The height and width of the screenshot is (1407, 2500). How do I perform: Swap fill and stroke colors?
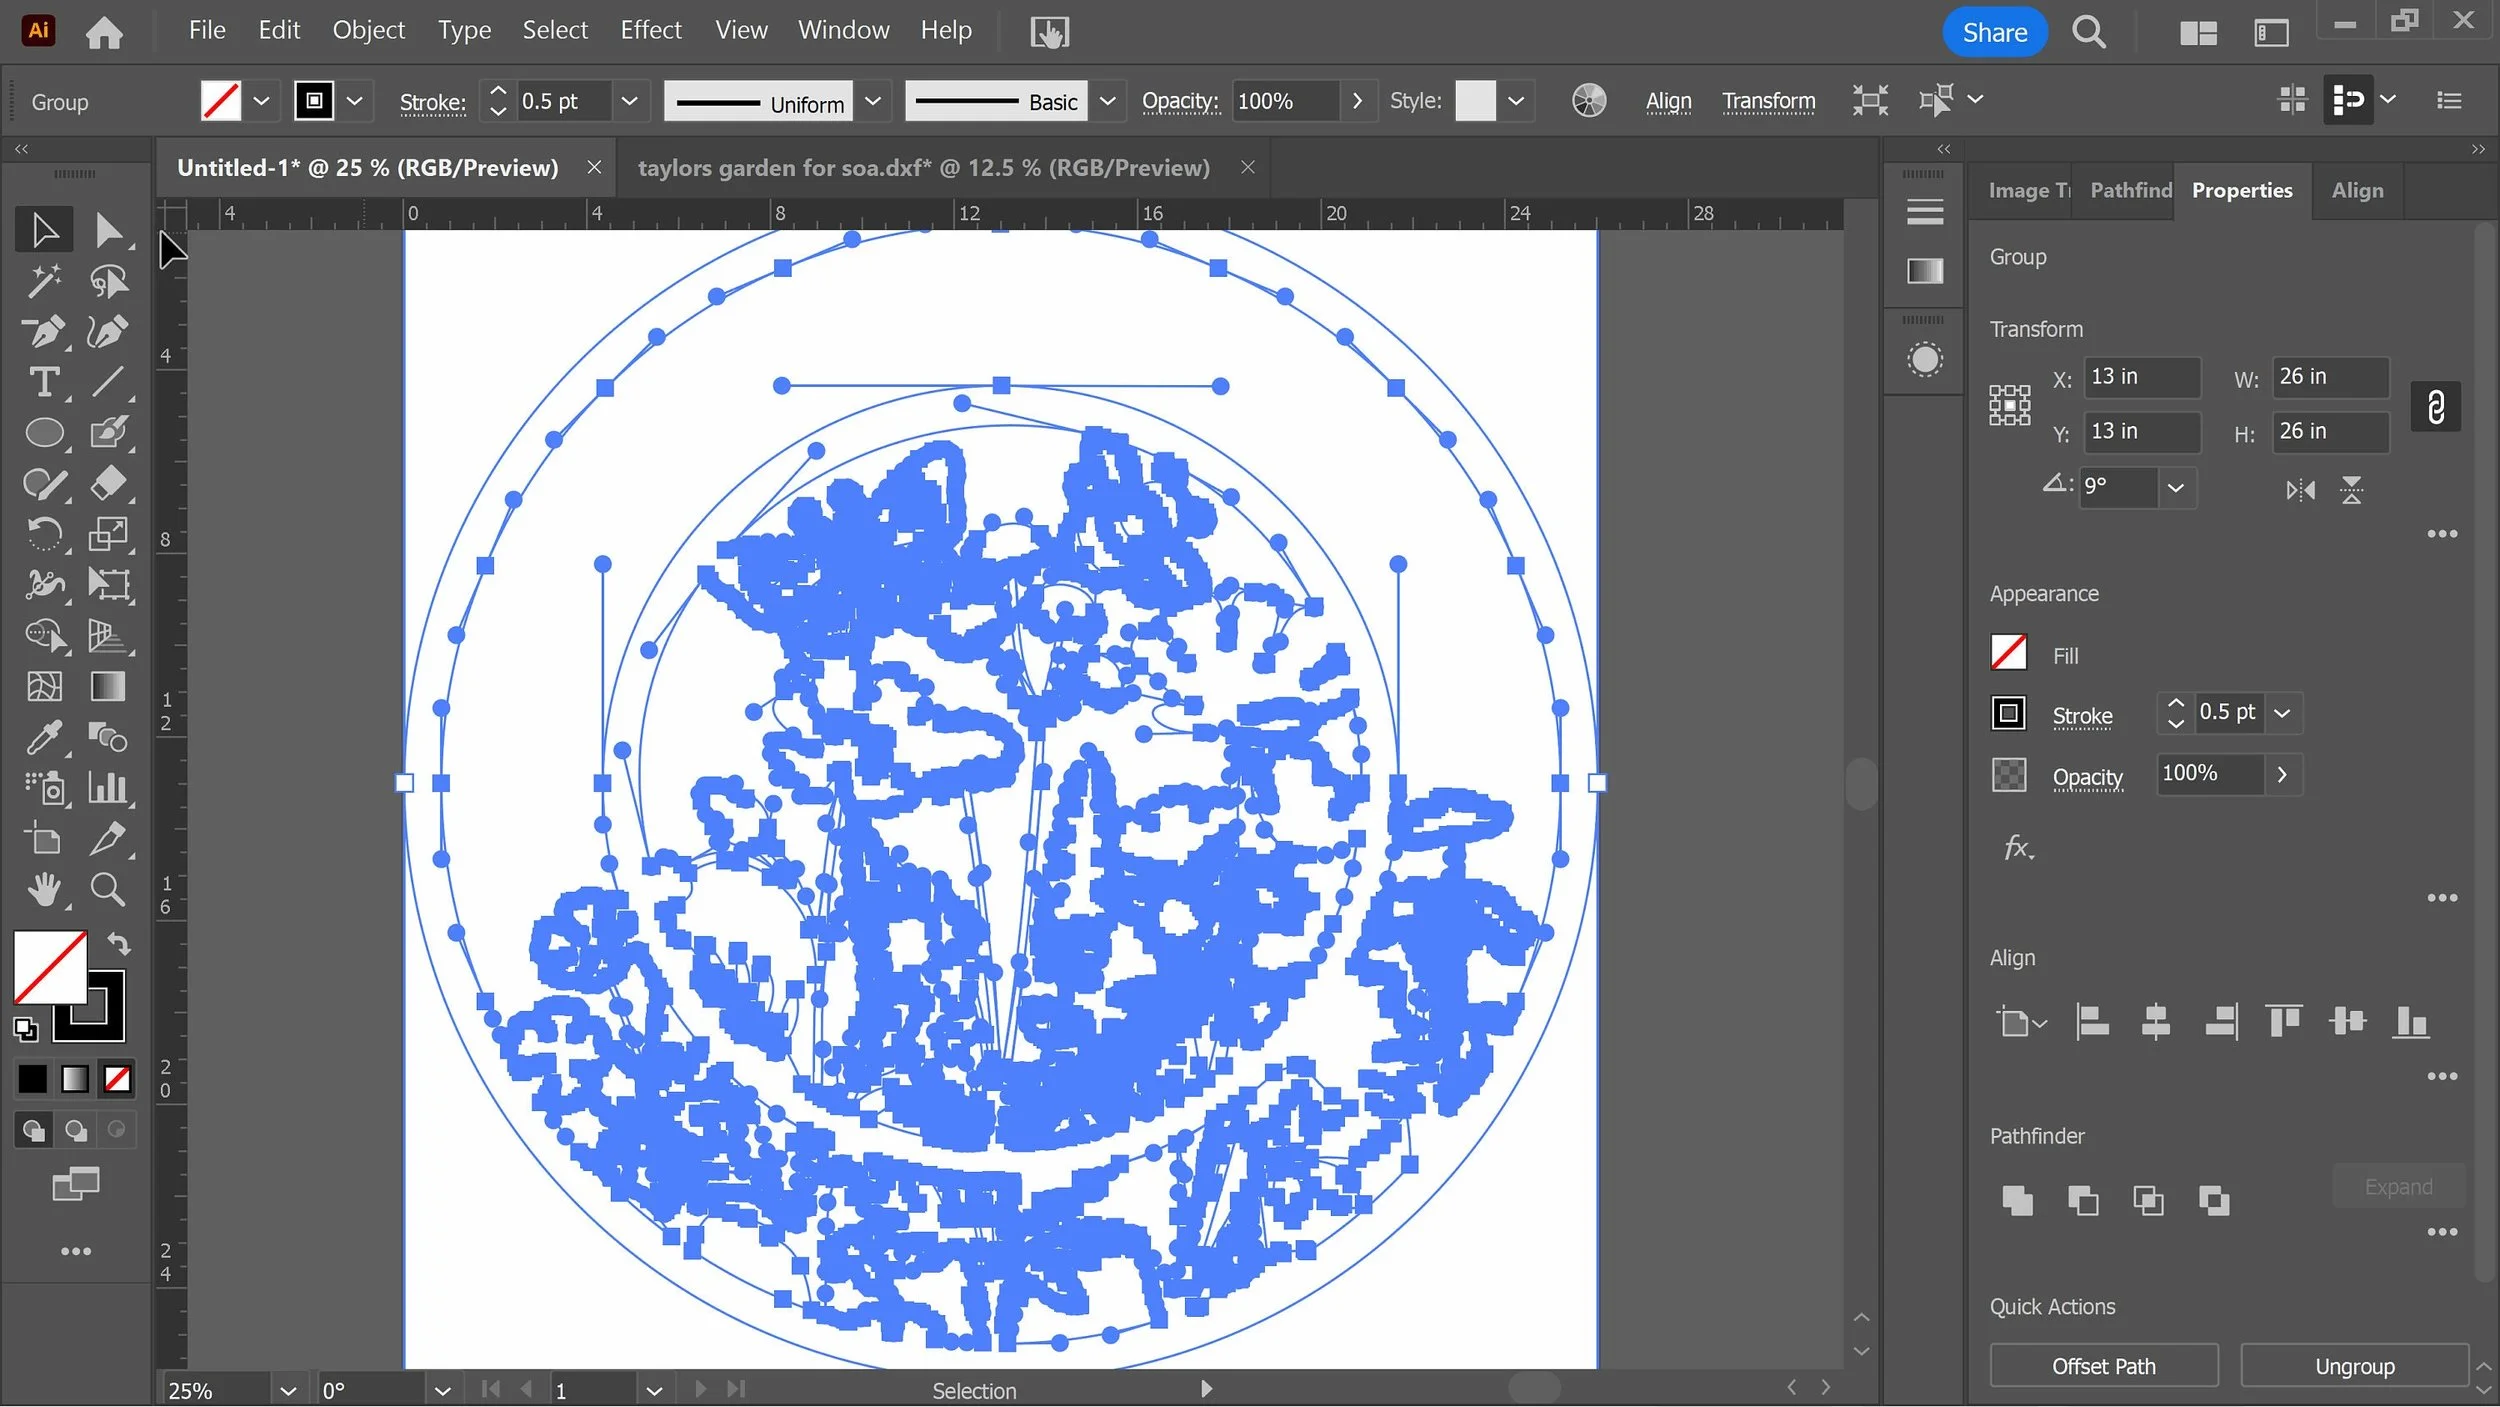point(119,943)
